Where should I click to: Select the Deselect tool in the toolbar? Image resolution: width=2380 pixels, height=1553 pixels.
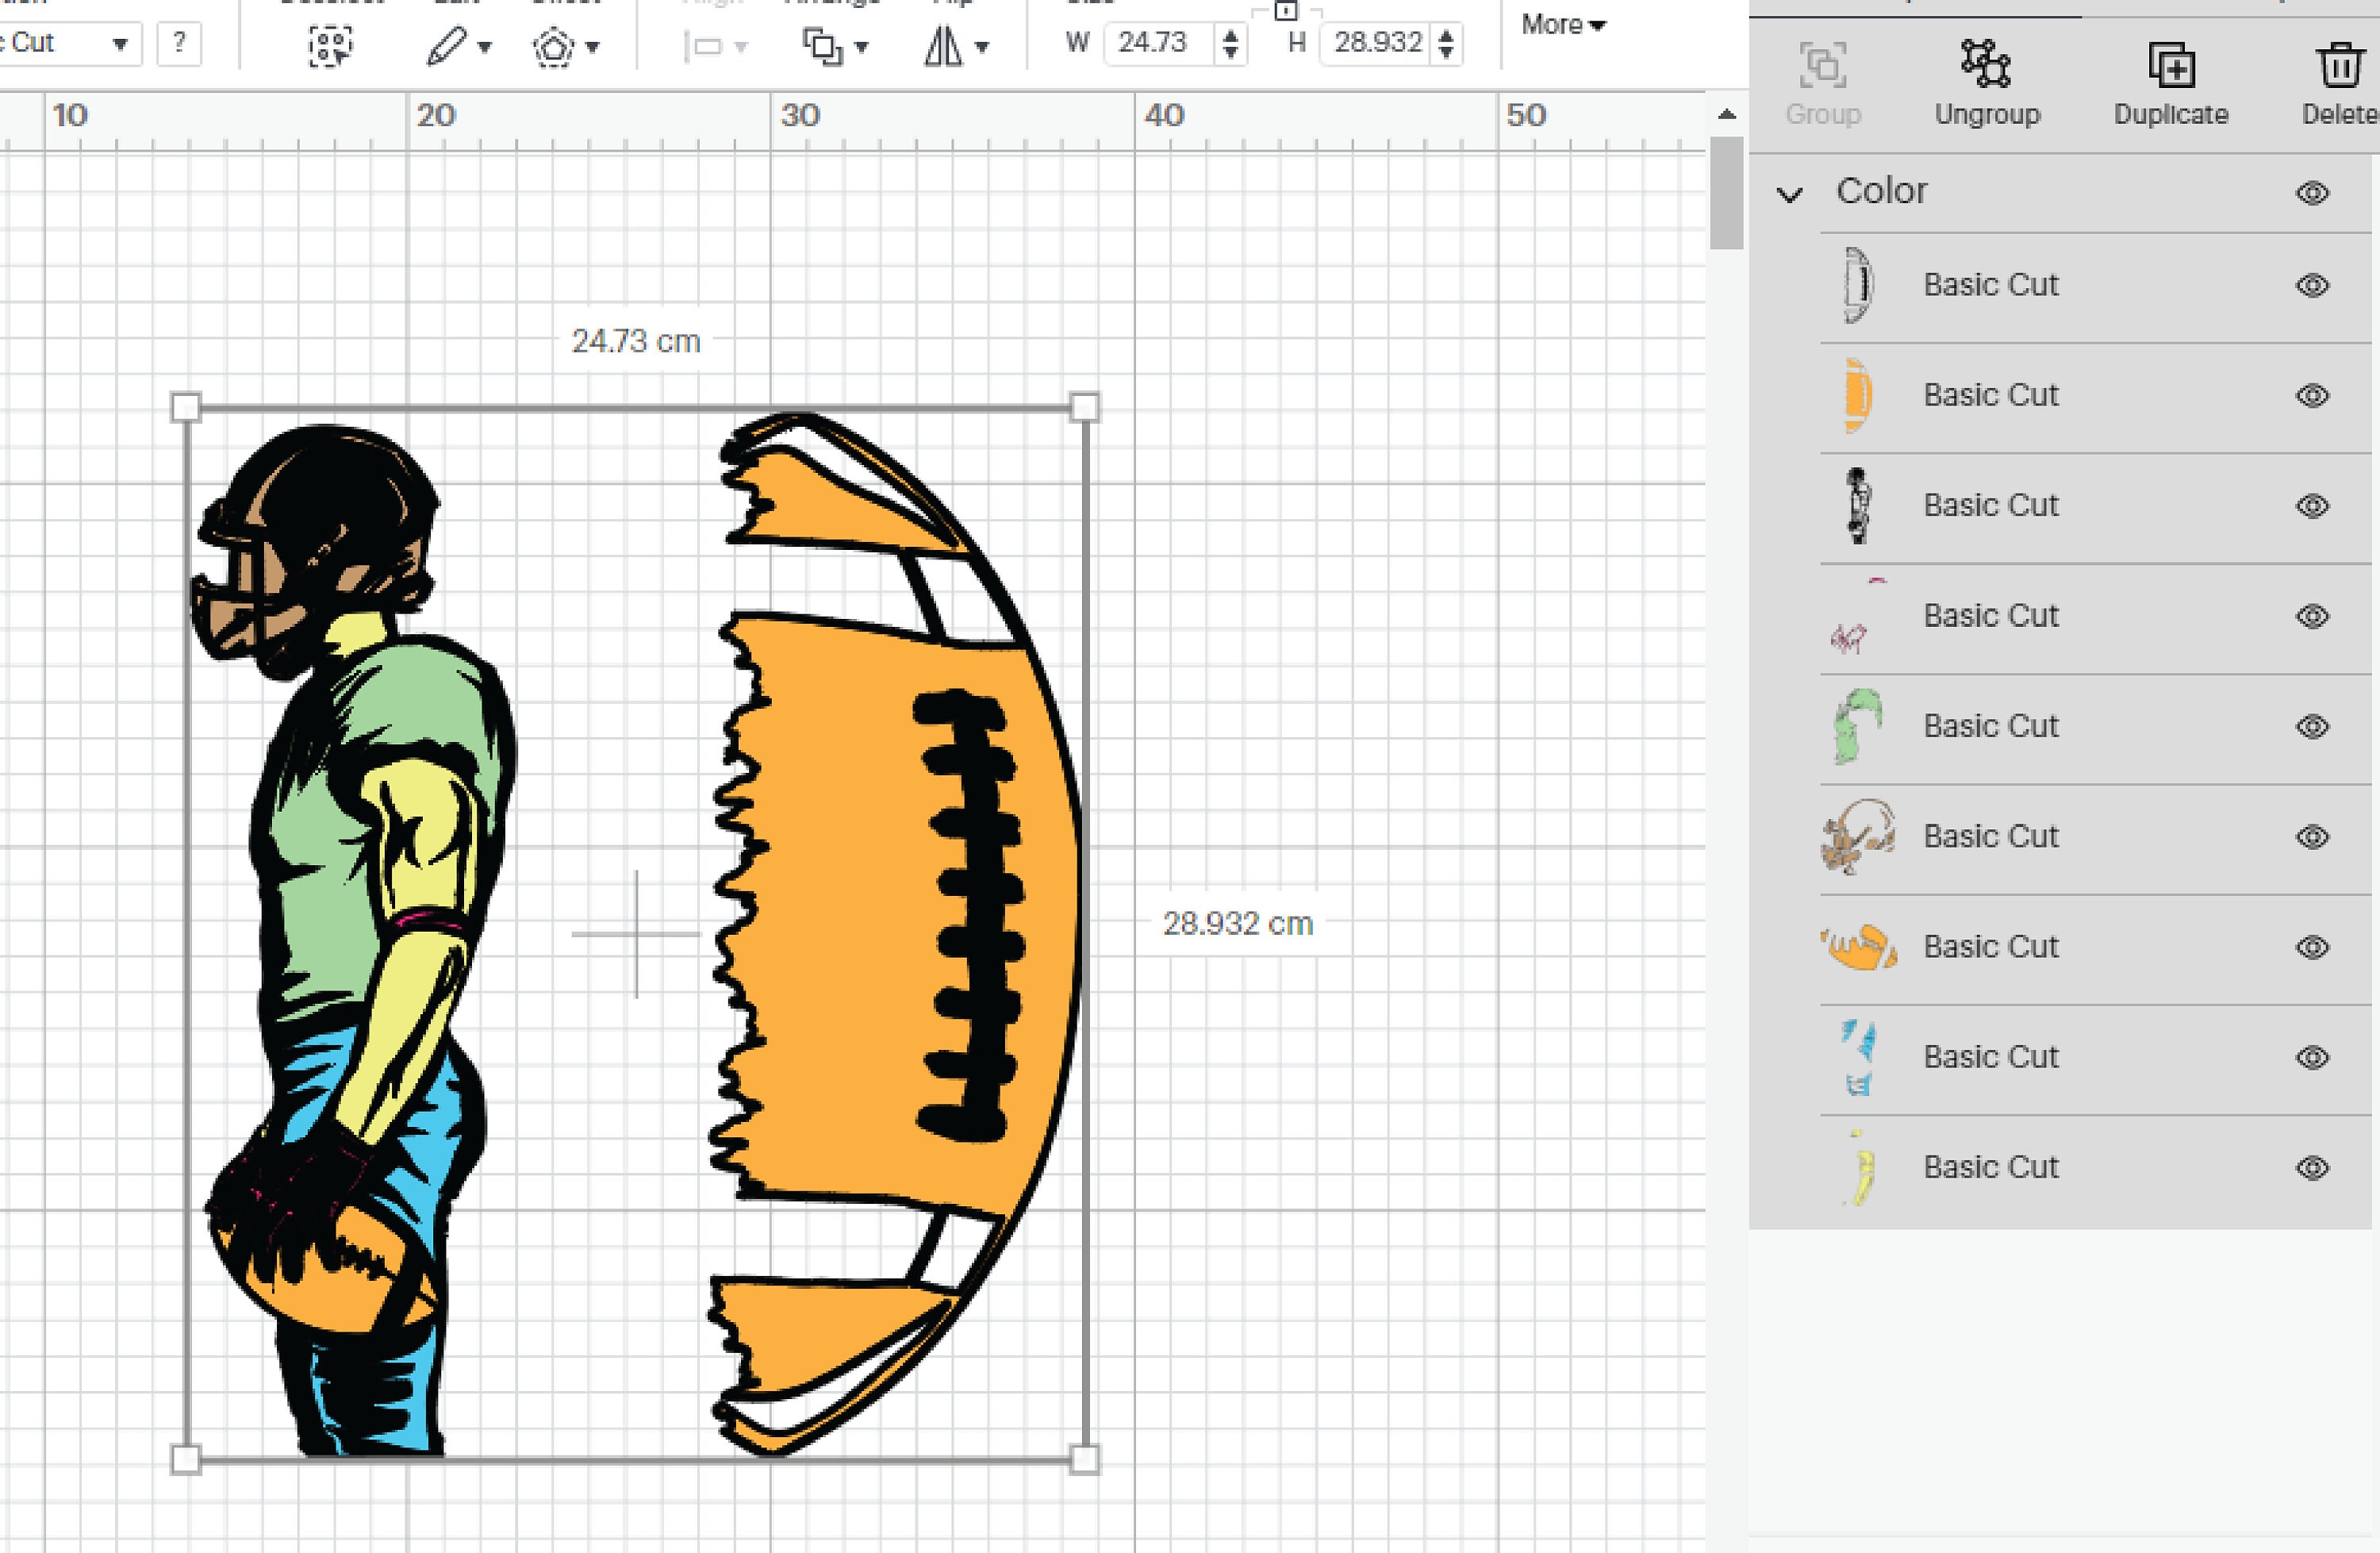[330, 44]
